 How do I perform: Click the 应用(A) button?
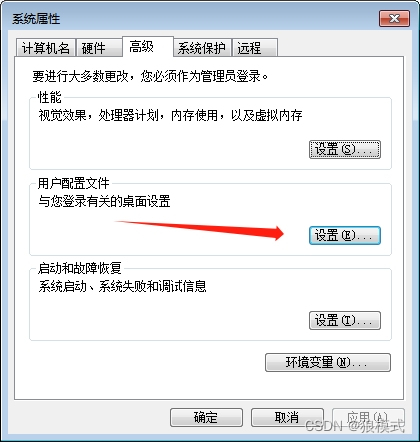tap(368, 417)
